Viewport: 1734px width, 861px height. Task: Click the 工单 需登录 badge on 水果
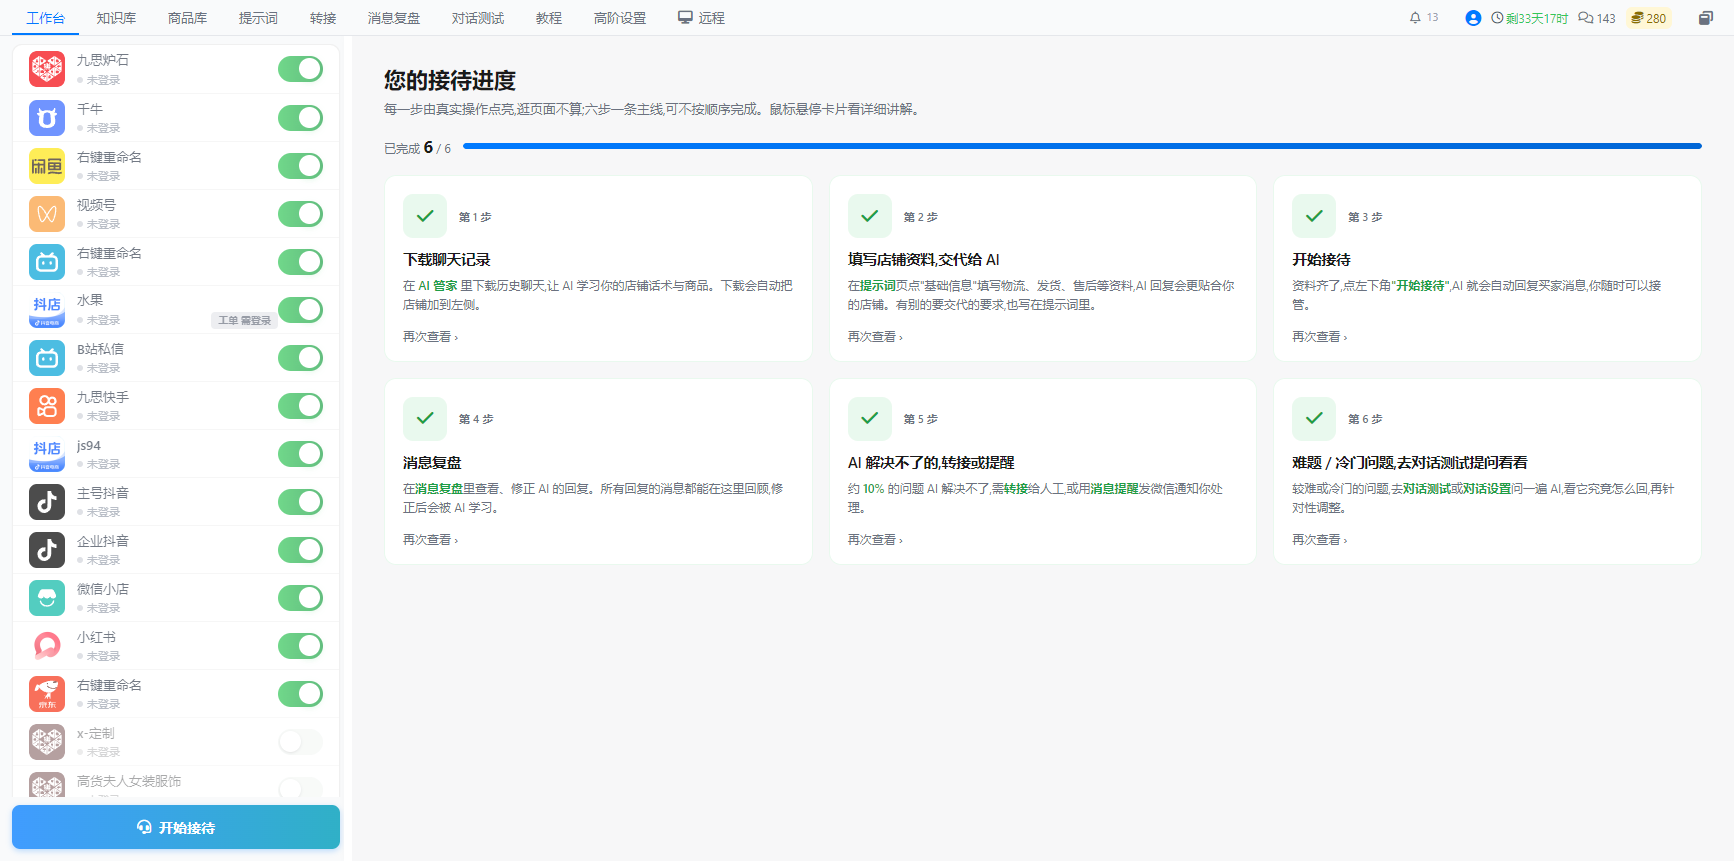pos(245,320)
